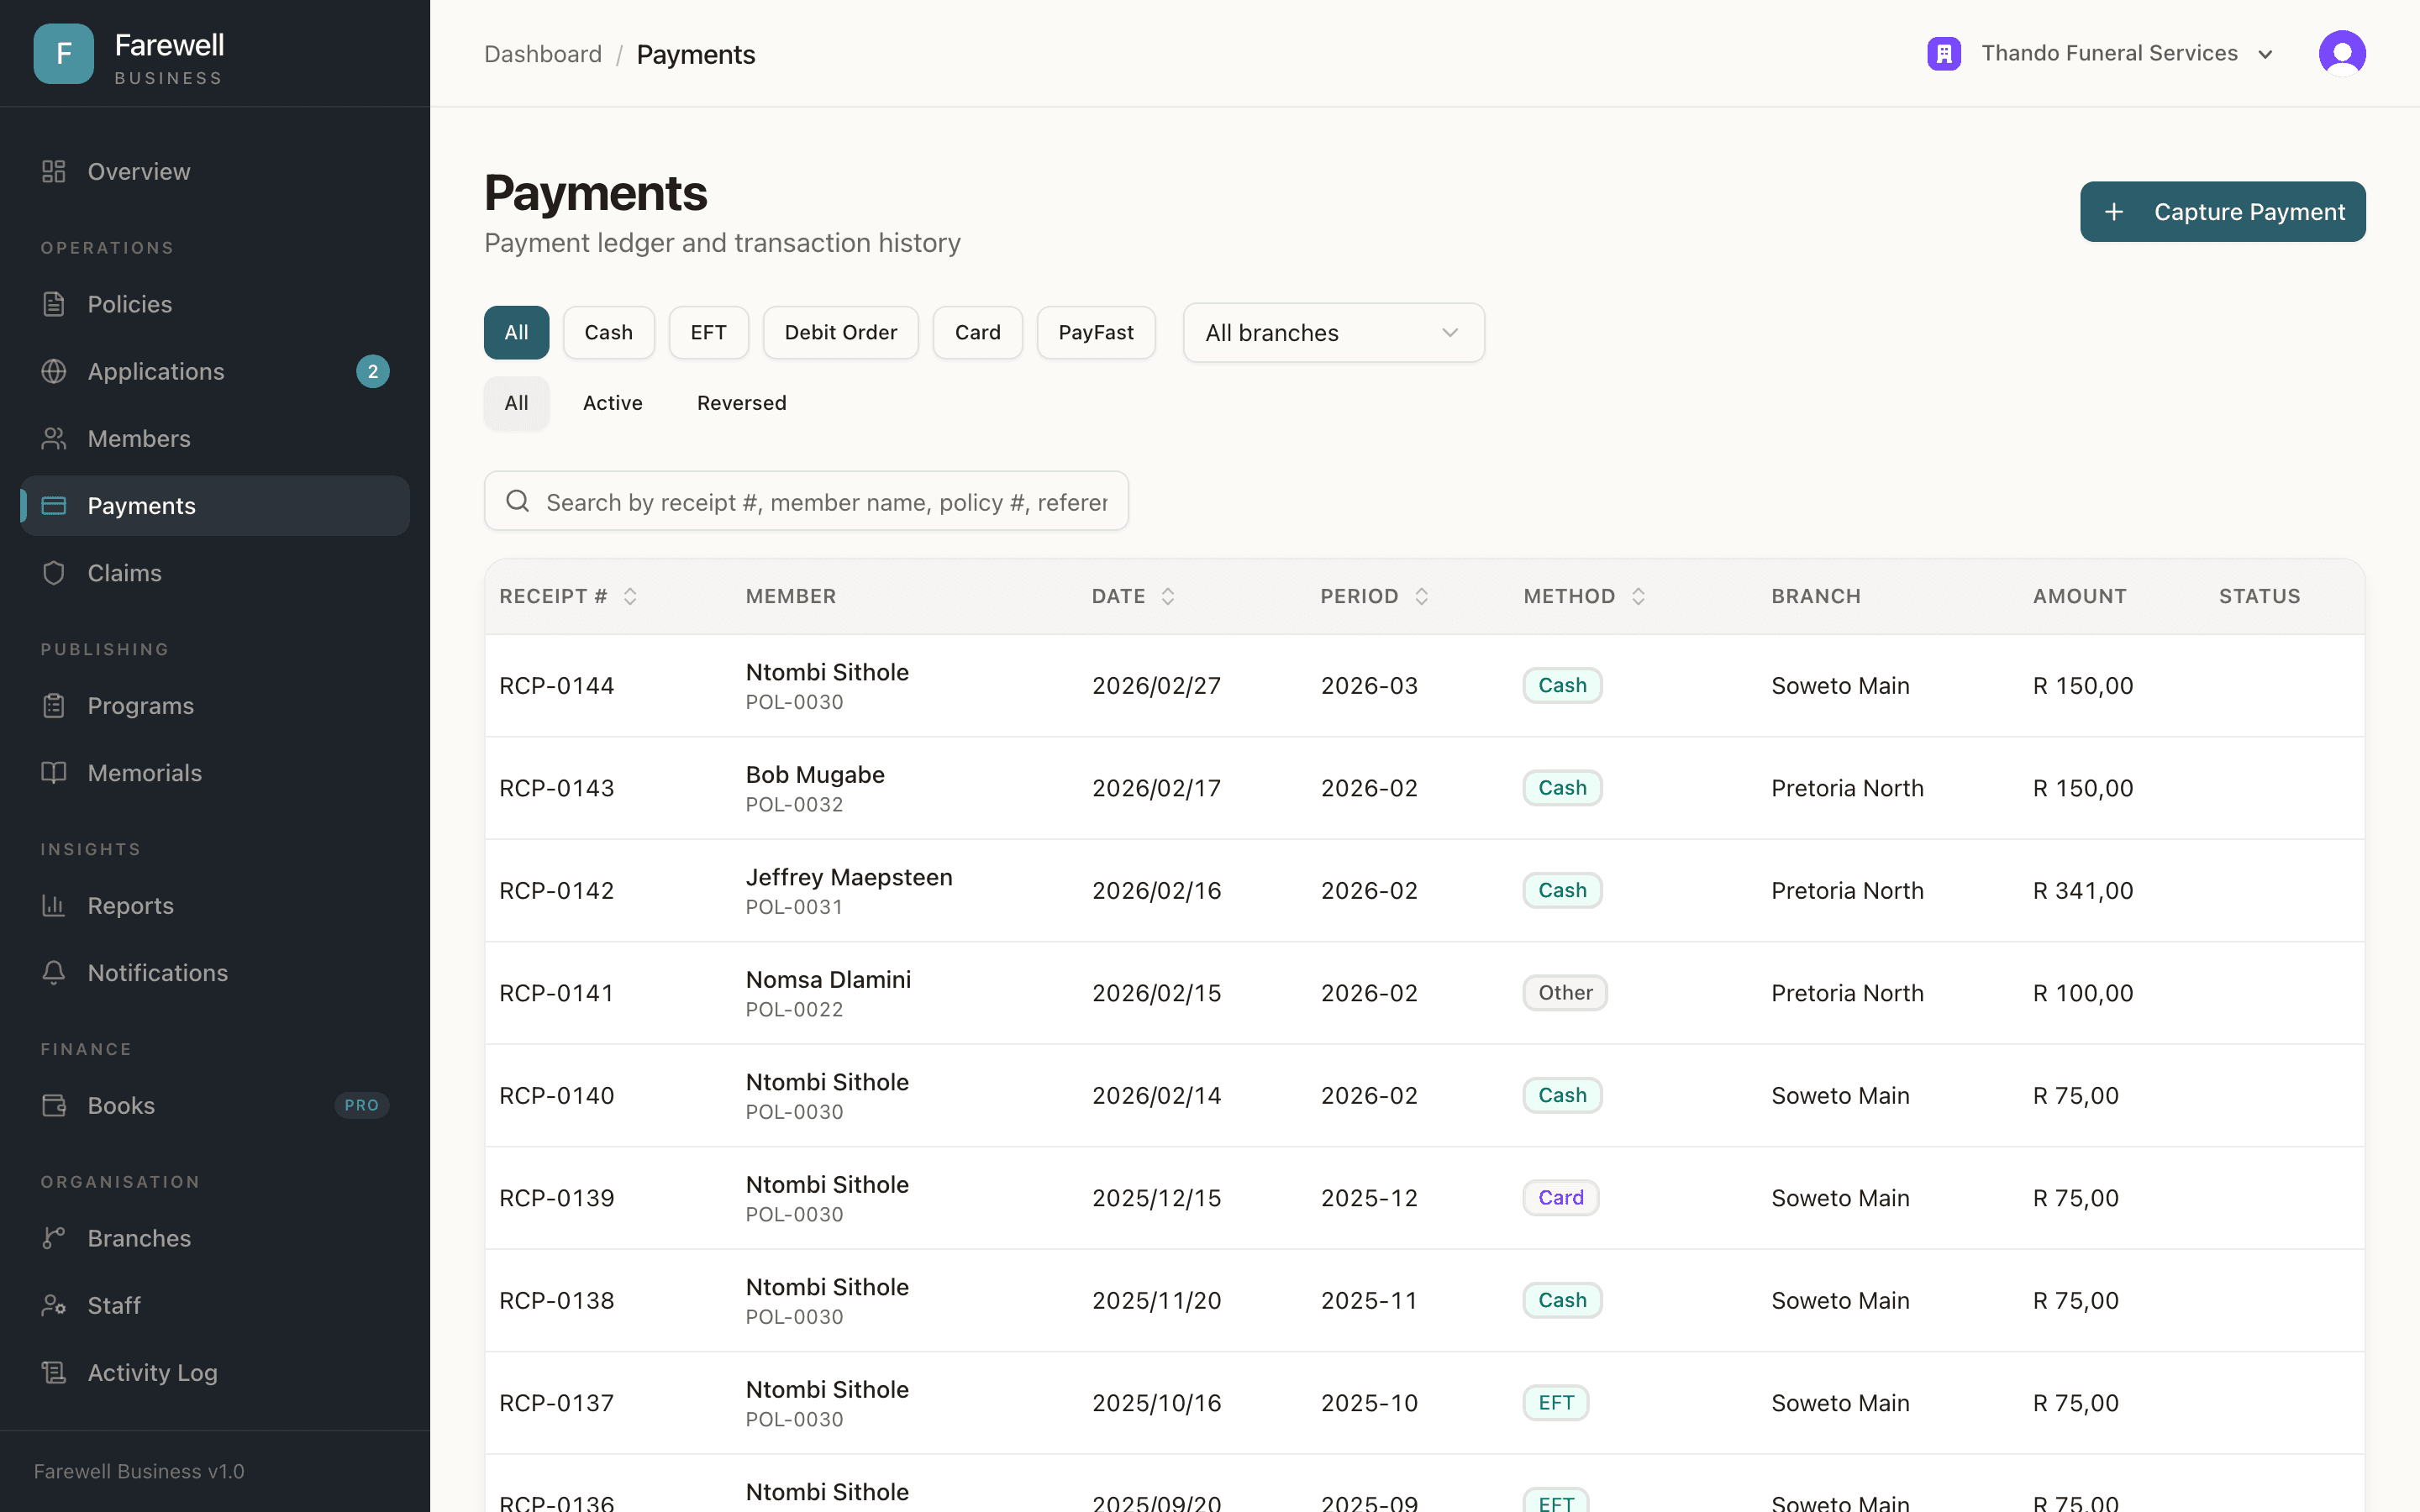Click the Applications badge showing 2
2420x1512 pixels.
[373, 371]
